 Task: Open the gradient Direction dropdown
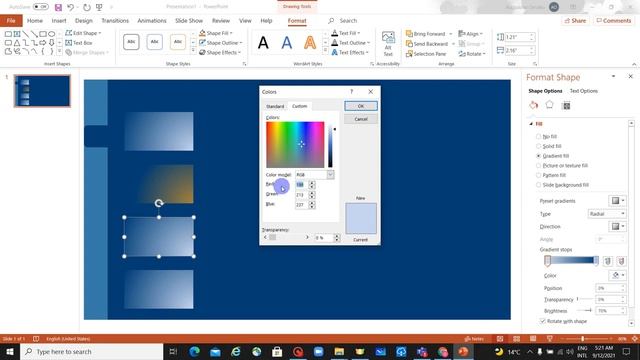click(x=618, y=227)
